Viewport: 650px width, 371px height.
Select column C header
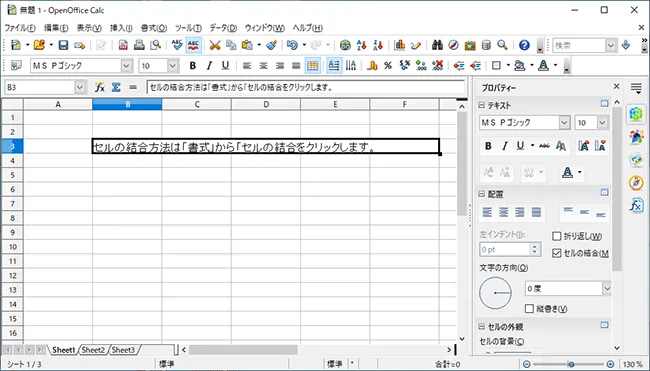coord(196,104)
